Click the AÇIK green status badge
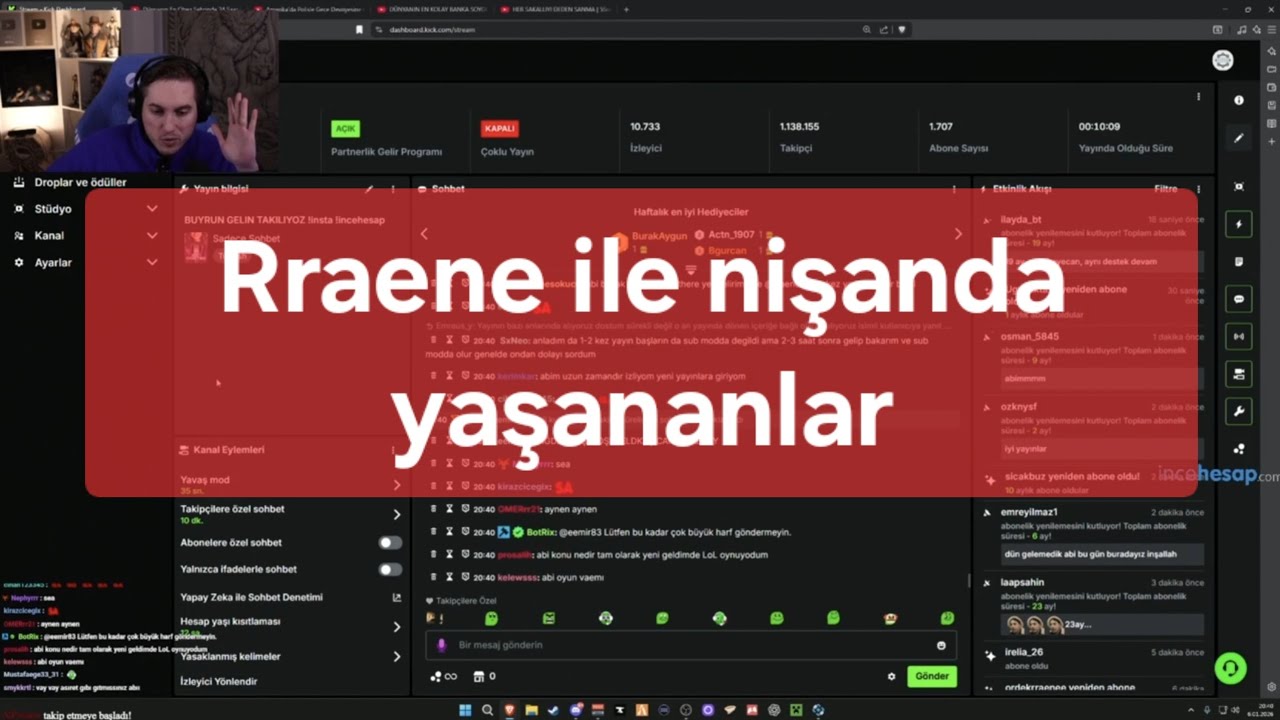Screen dimensions: 1280x720 pos(345,129)
